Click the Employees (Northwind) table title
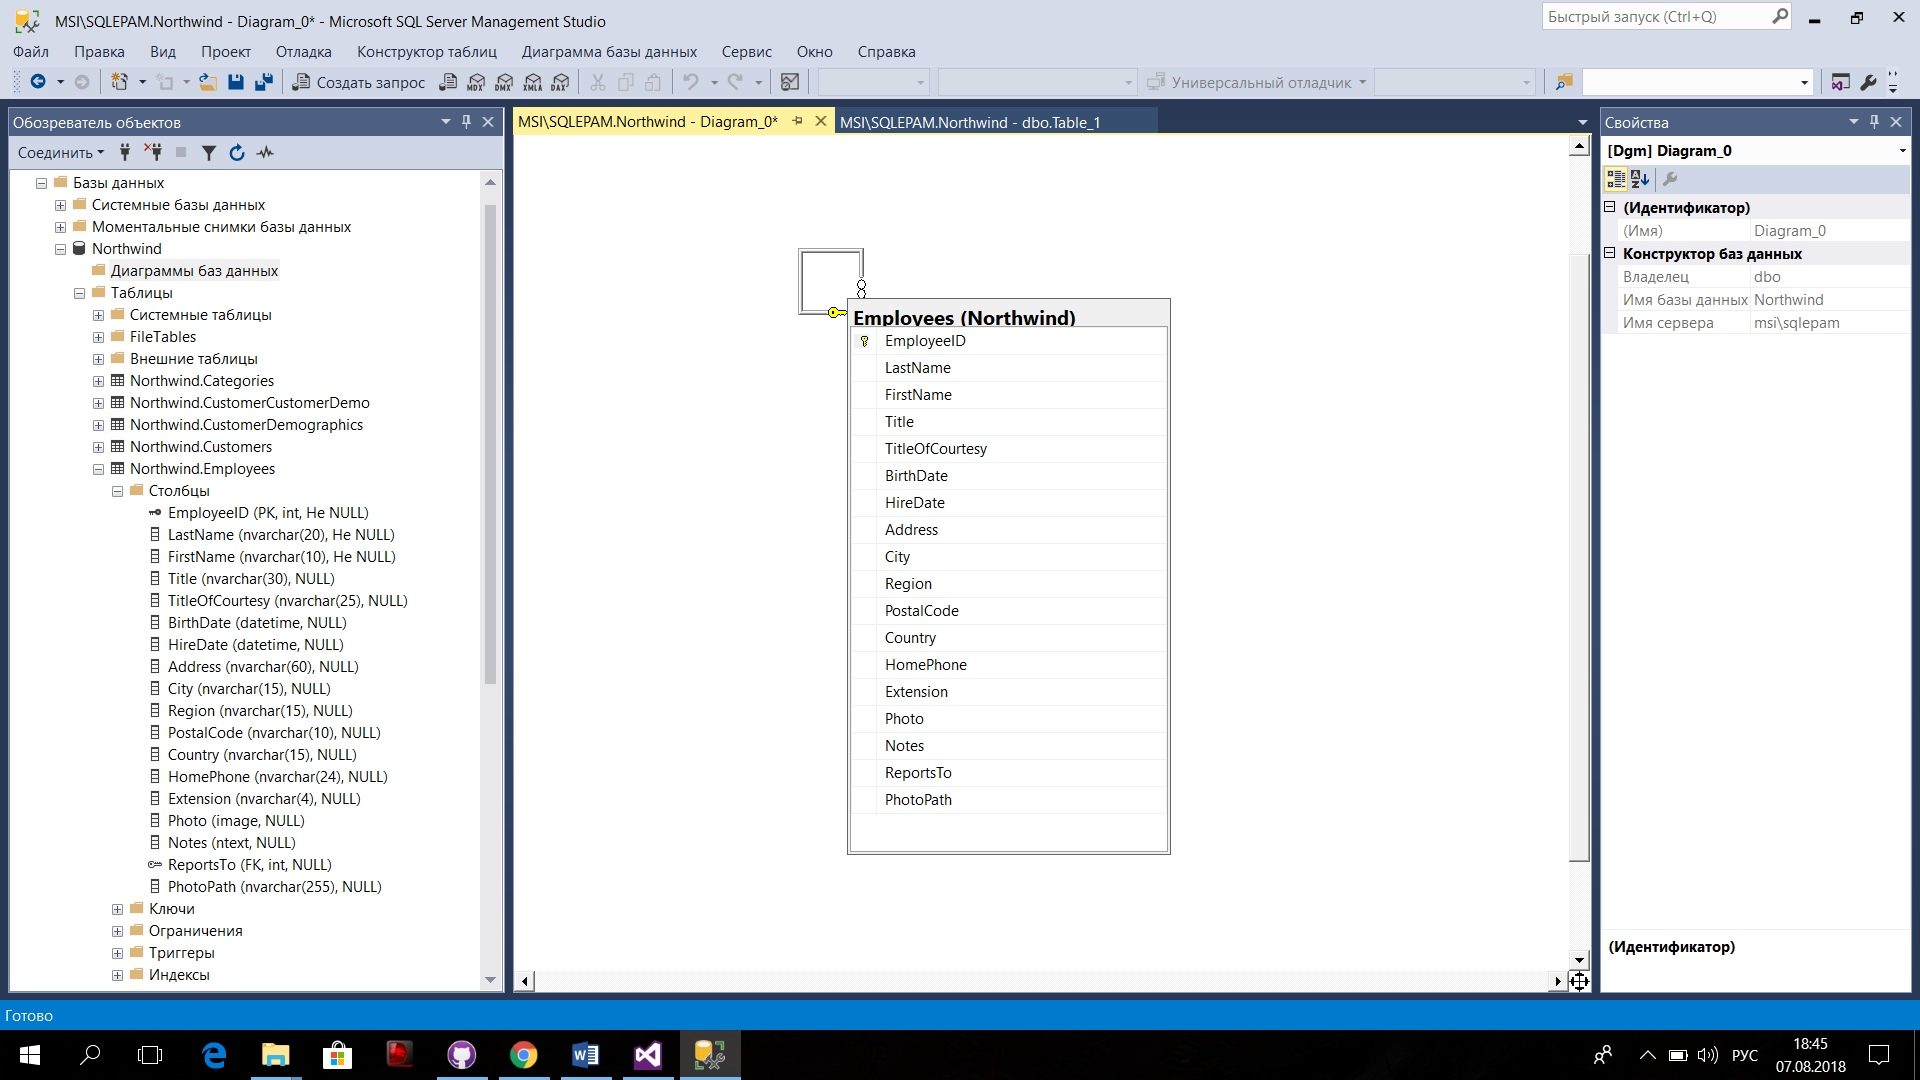The height and width of the screenshot is (1080, 1920). coord(964,317)
